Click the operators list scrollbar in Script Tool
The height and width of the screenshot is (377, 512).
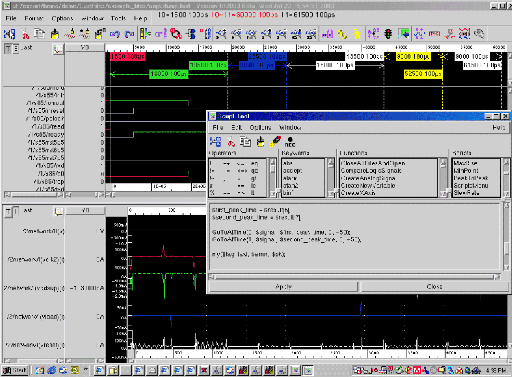[272, 178]
